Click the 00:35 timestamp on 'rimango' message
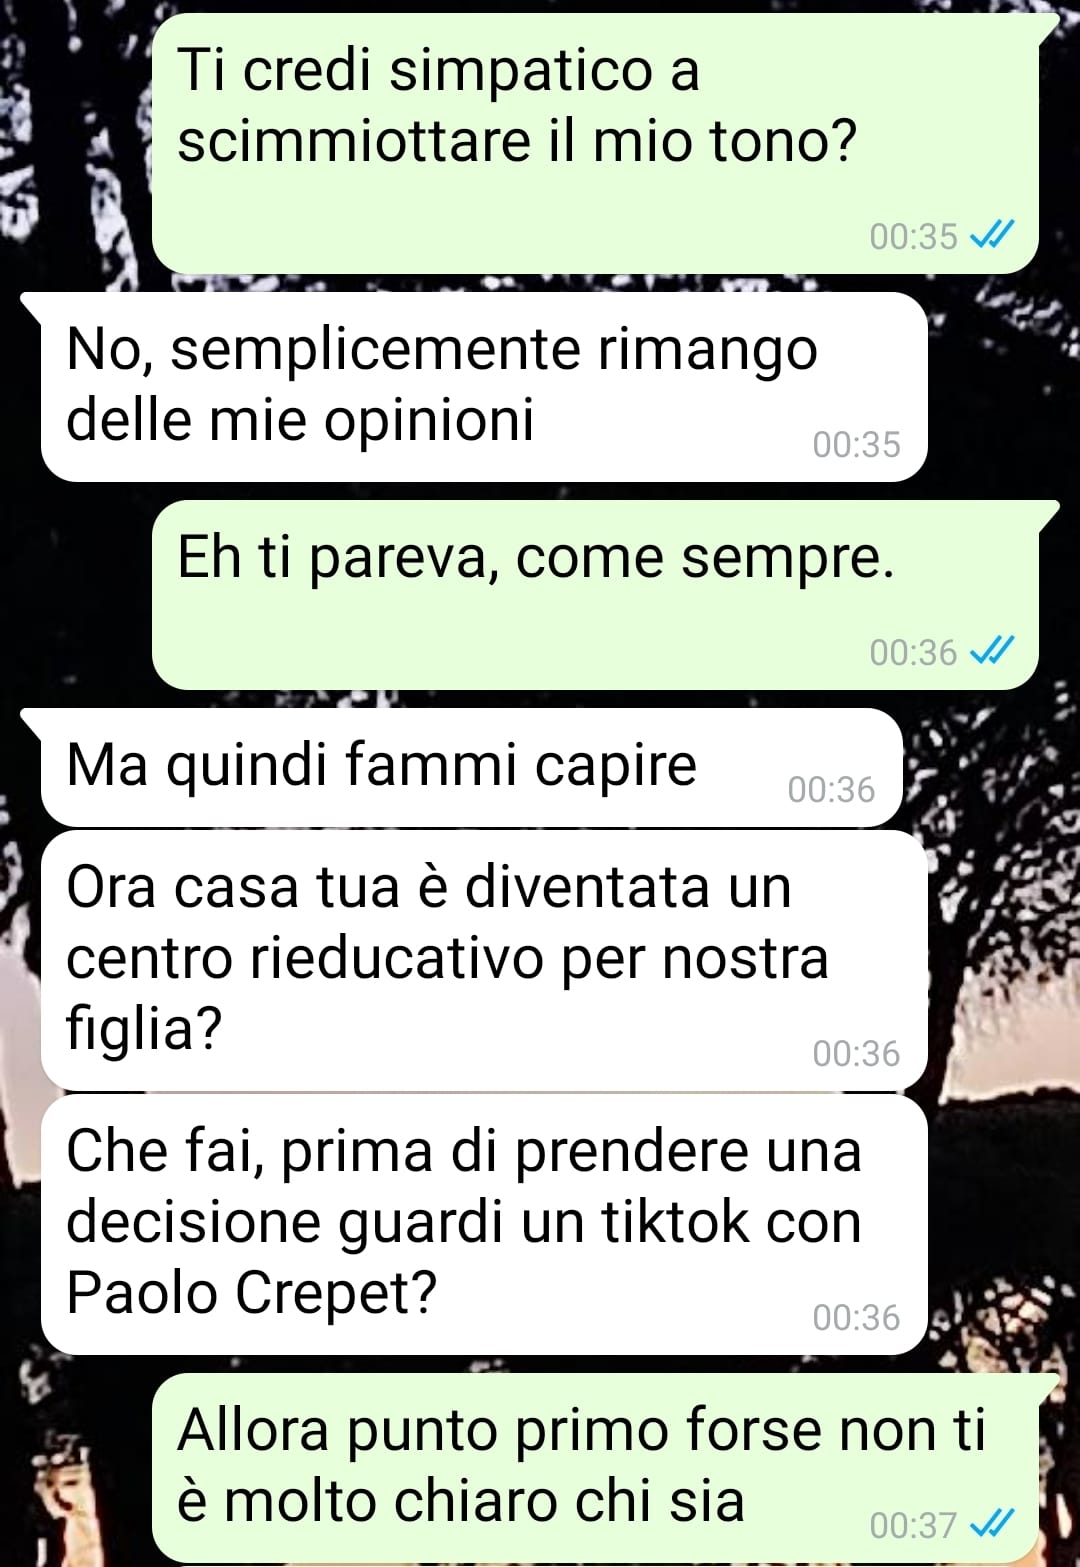 point(856,444)
